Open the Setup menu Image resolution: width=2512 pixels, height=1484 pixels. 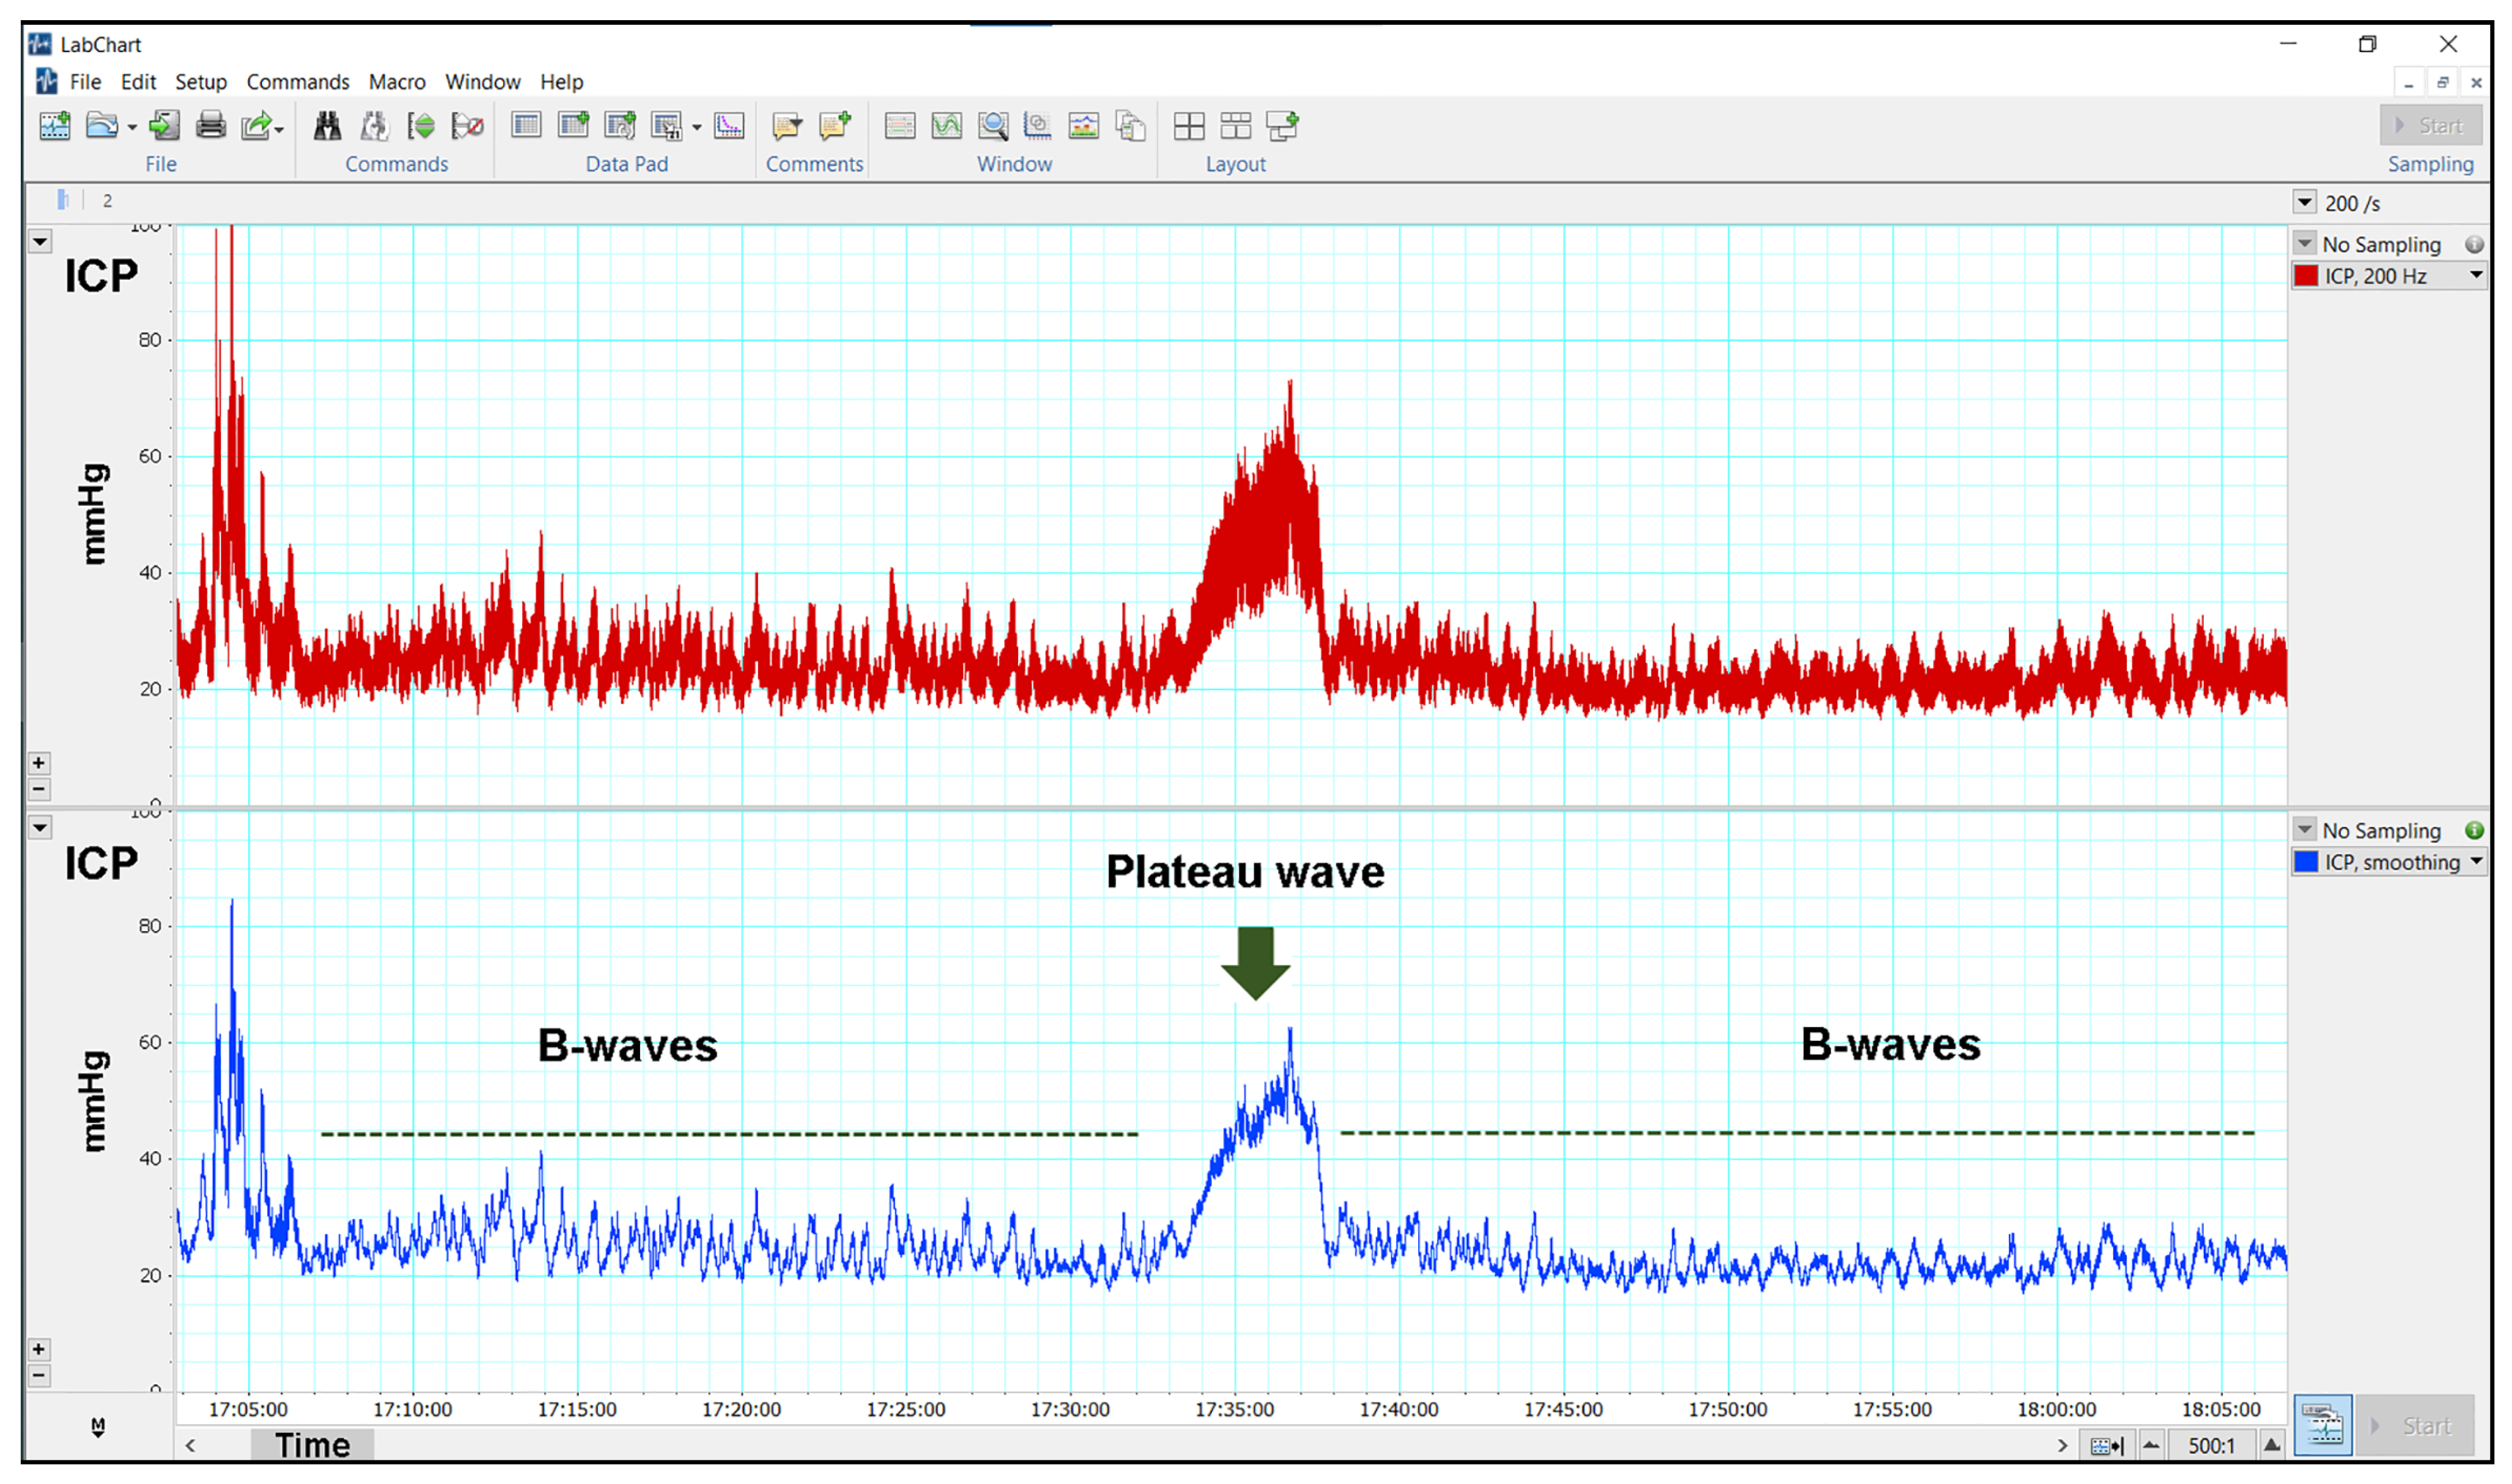pos(200,82)
